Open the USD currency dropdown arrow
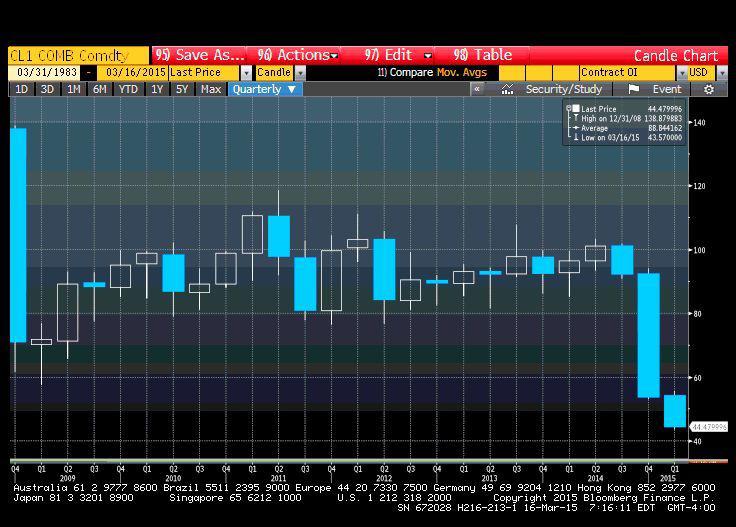This screenshot has width=736, height=527. tap(722, 73)
